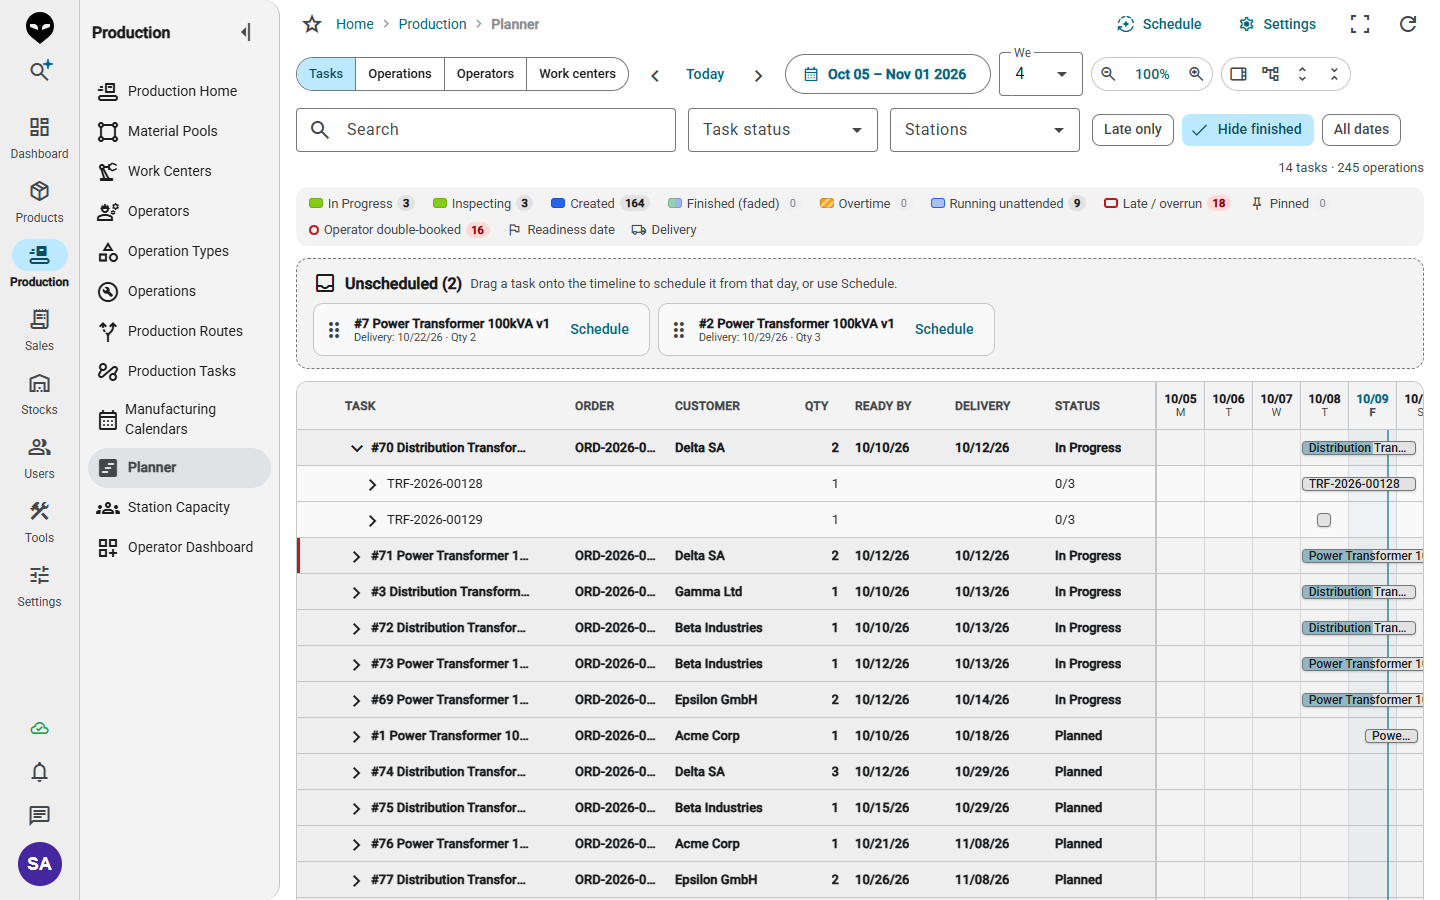The height and width of the screenshot is (900, 1440).
Task: Enable the Late only filter
Action: tap(1133, 130)
